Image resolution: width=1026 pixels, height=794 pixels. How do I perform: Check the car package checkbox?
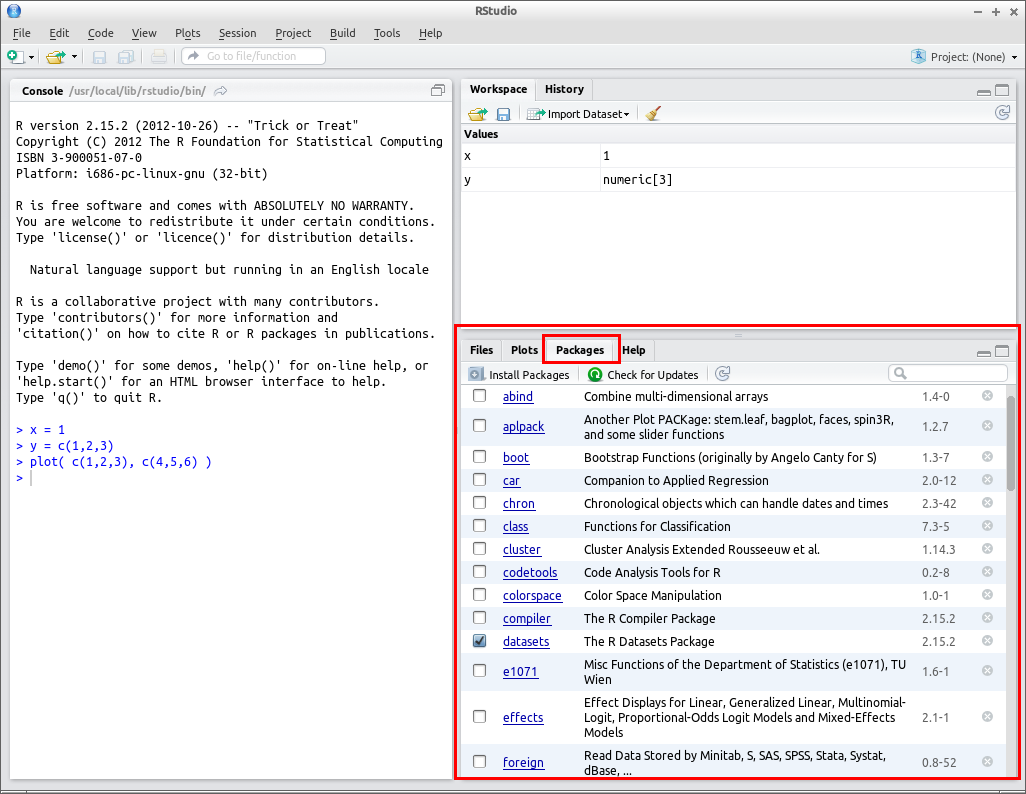(480, 479)
